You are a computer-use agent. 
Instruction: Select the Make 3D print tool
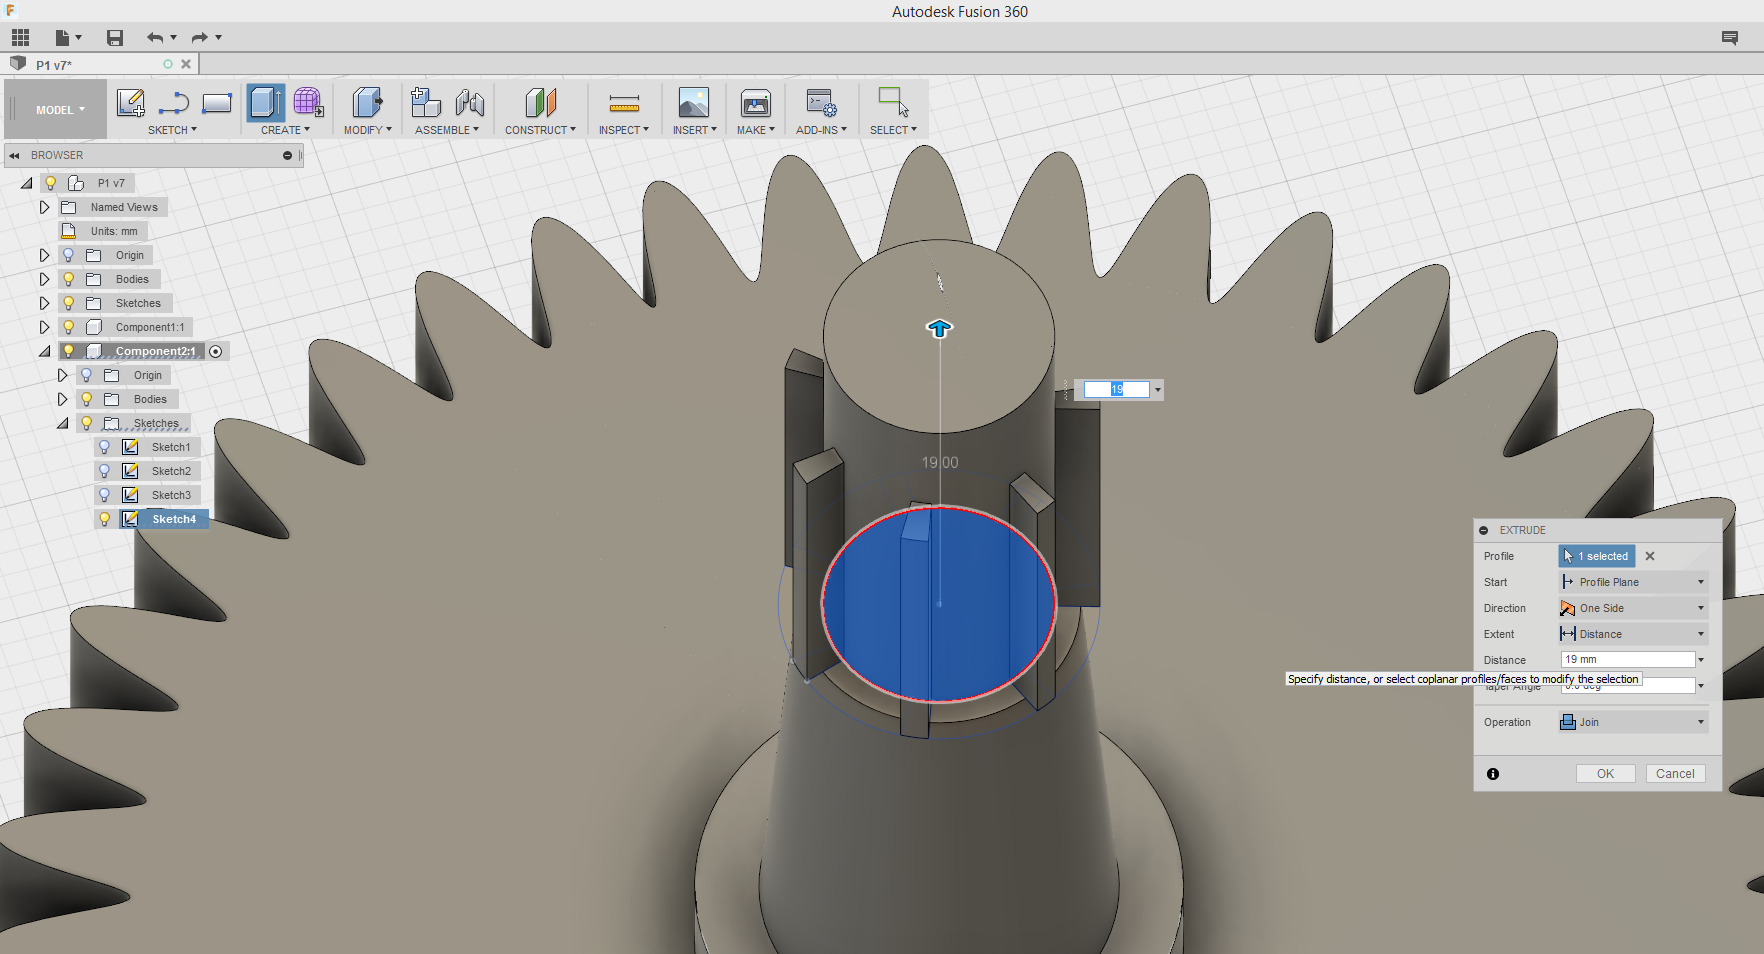[755, 103]
